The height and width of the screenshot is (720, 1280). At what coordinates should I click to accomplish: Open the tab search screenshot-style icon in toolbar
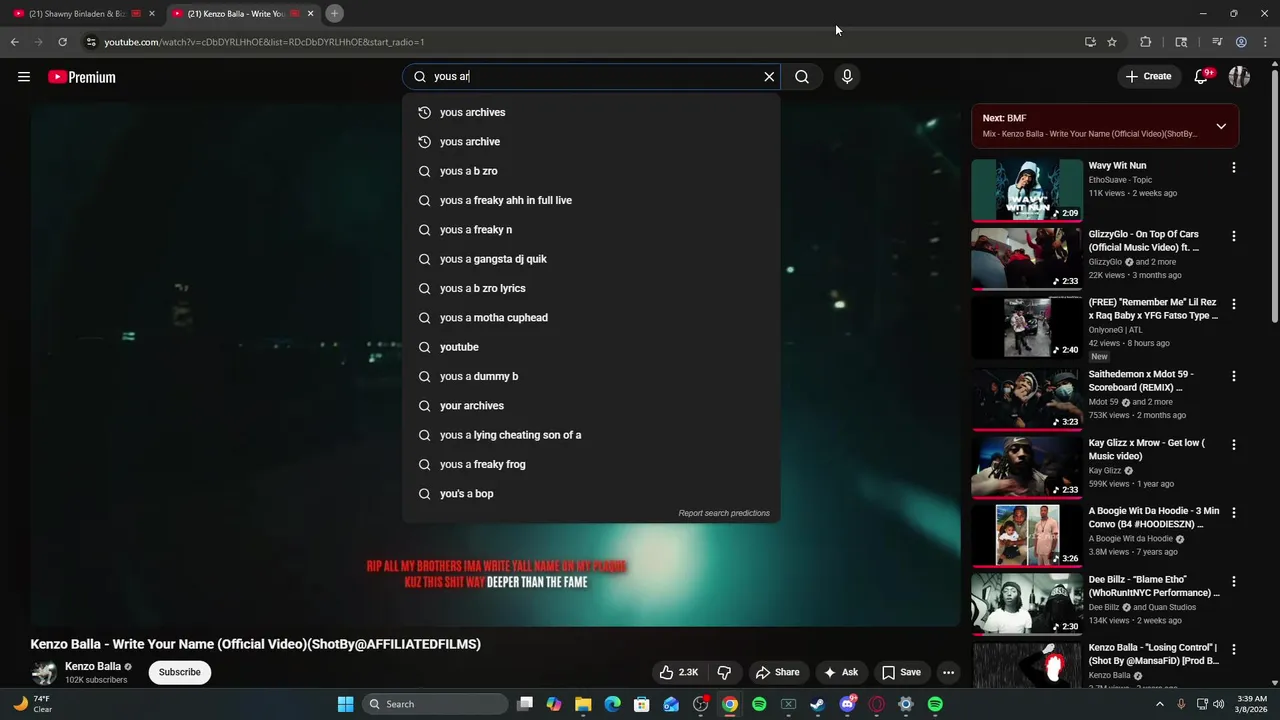[x=1181, y=42]
